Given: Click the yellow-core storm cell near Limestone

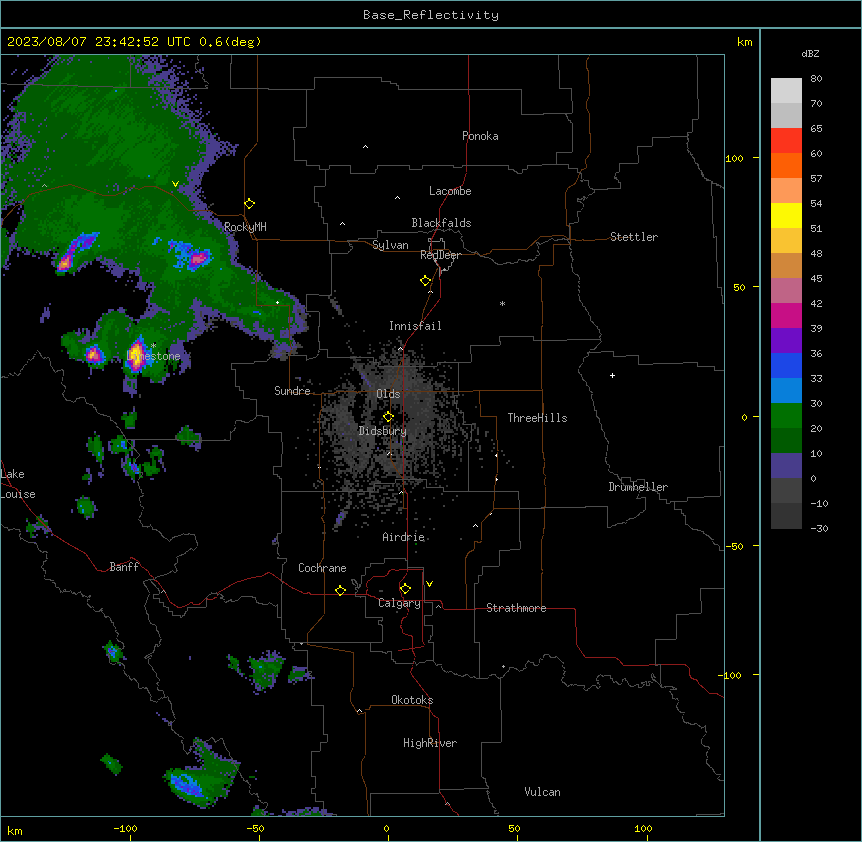Looking at the screenshot, I should click(x=136, y=354).
